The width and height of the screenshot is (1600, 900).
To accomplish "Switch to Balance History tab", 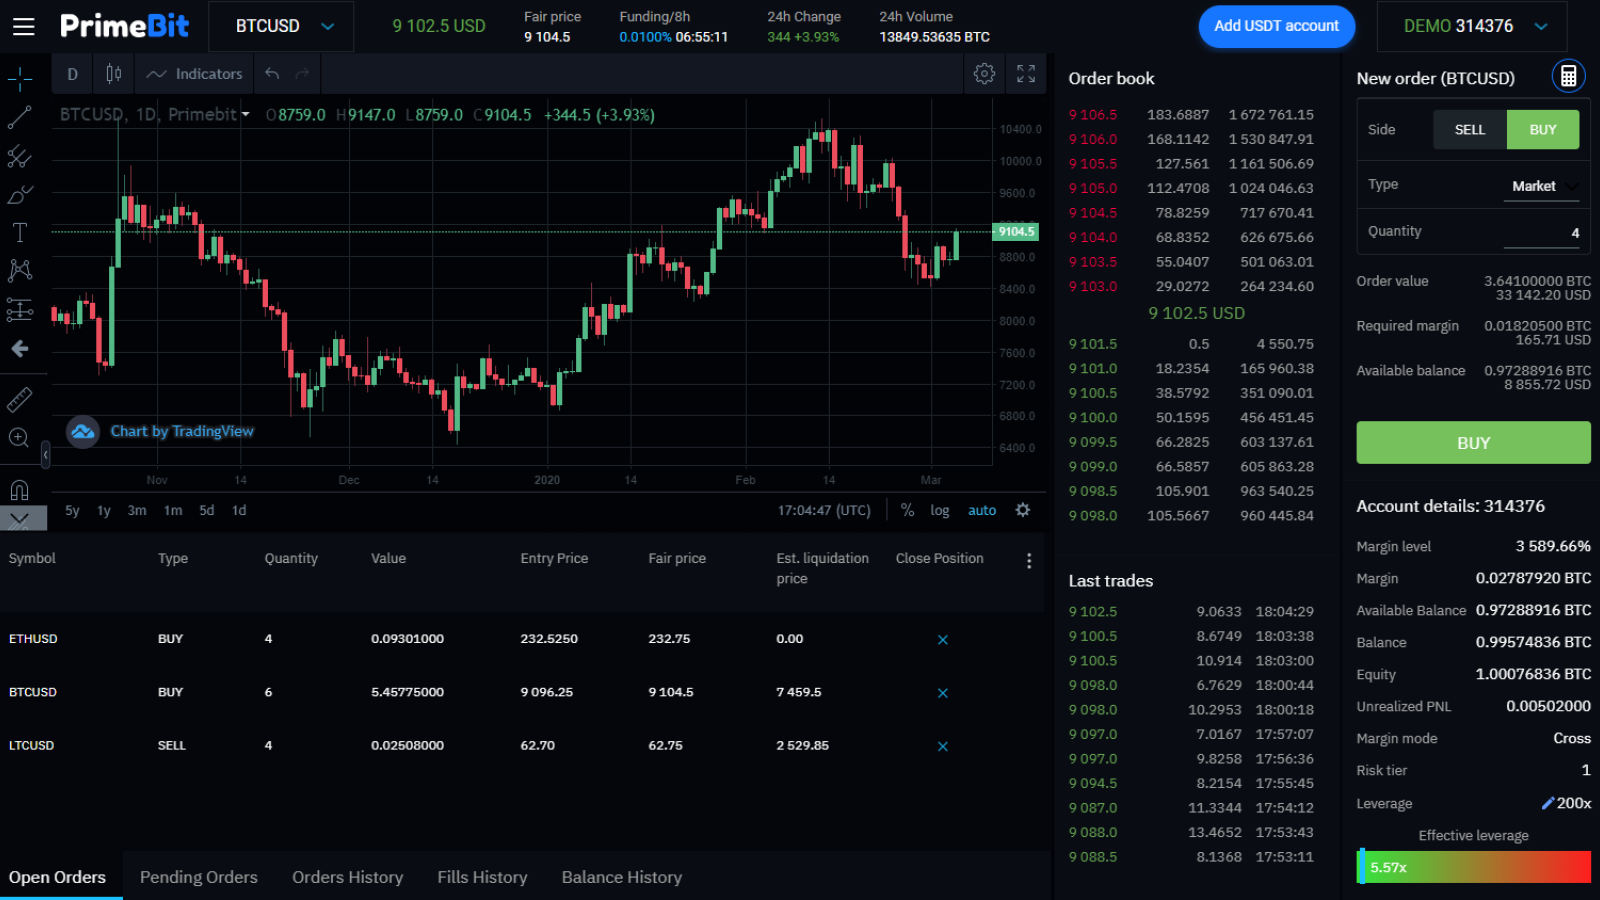I will [622, 877].
